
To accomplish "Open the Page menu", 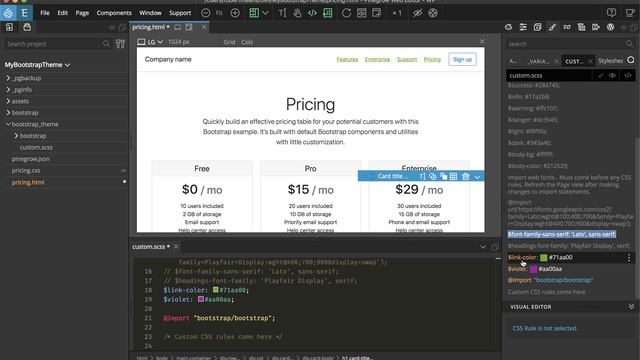I will coord(82,13).
